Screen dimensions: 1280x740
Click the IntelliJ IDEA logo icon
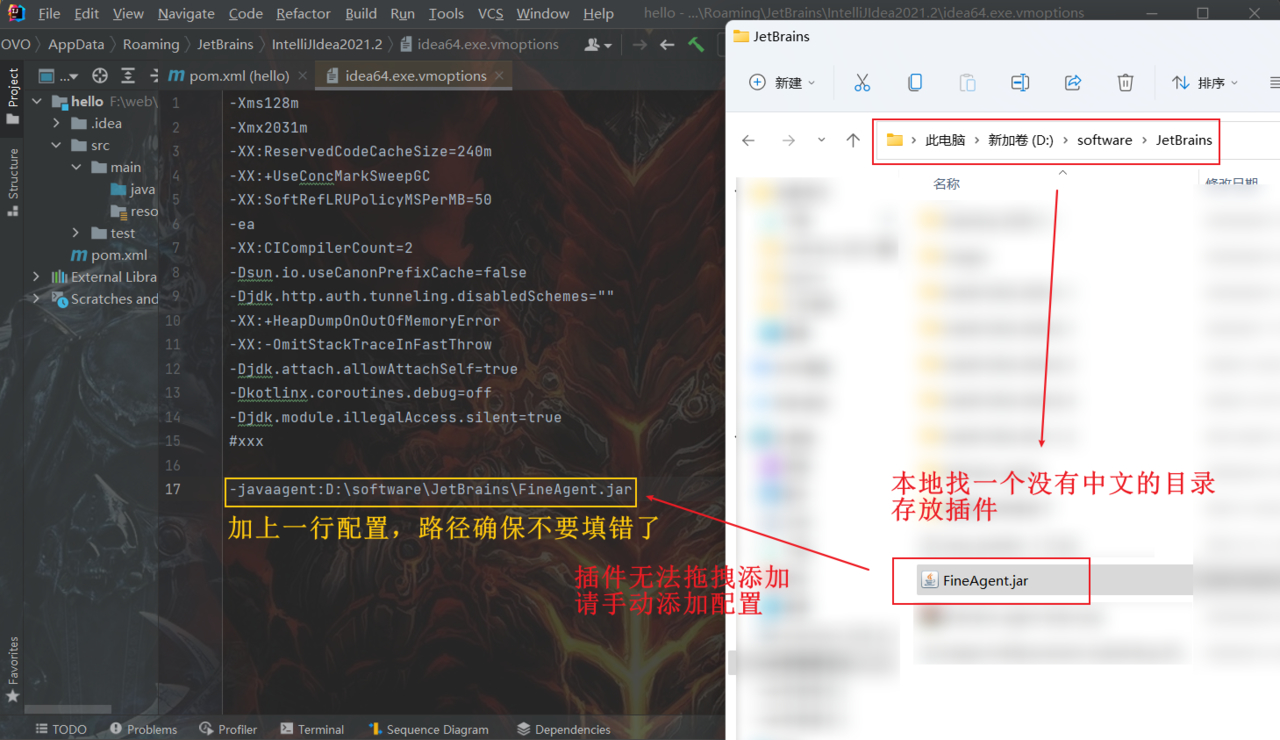point(15,13)
